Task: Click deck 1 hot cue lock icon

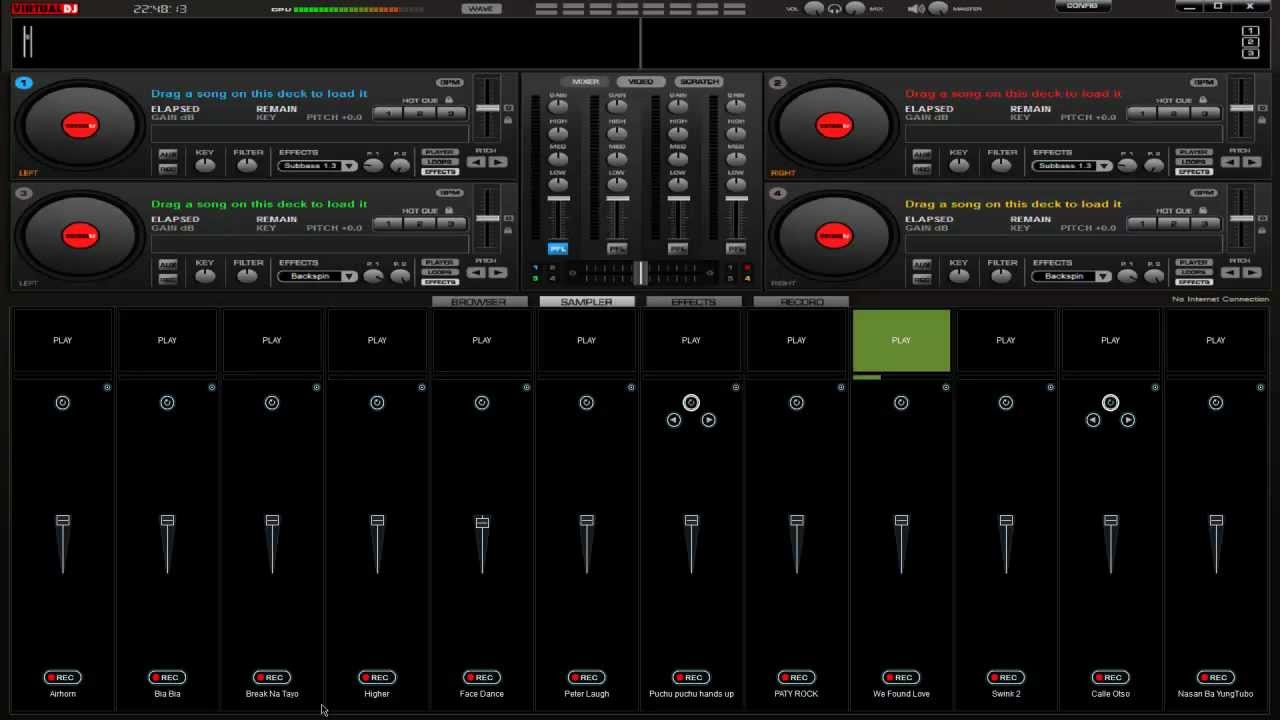Action: point(449,100)
